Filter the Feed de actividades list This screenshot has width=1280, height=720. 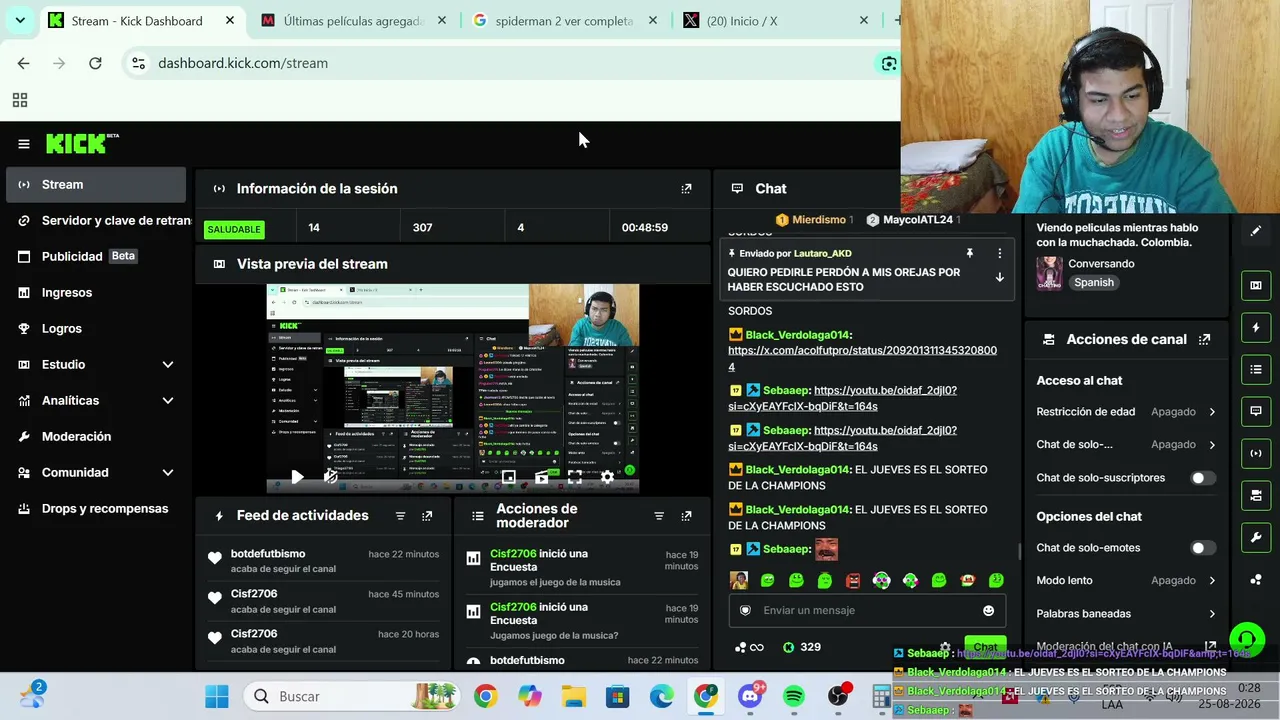pos(400,516)
